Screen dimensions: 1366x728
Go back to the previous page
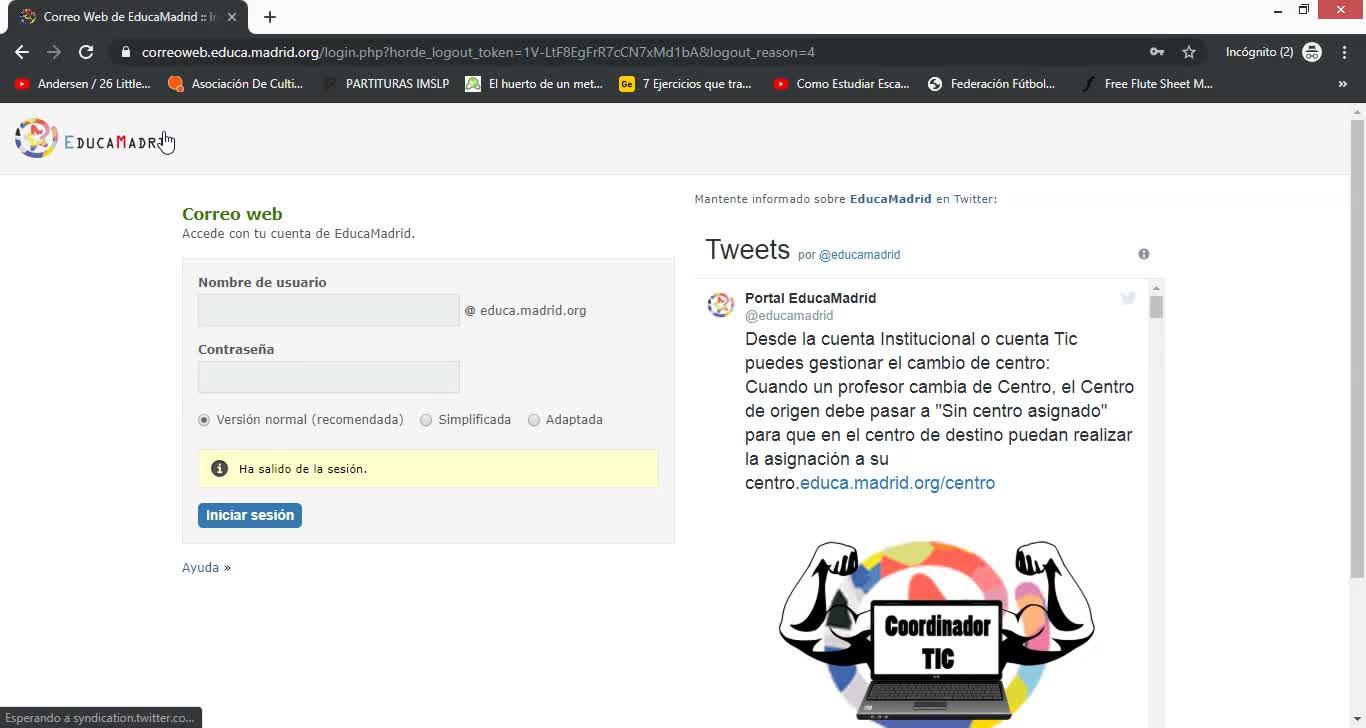(22, 52)
